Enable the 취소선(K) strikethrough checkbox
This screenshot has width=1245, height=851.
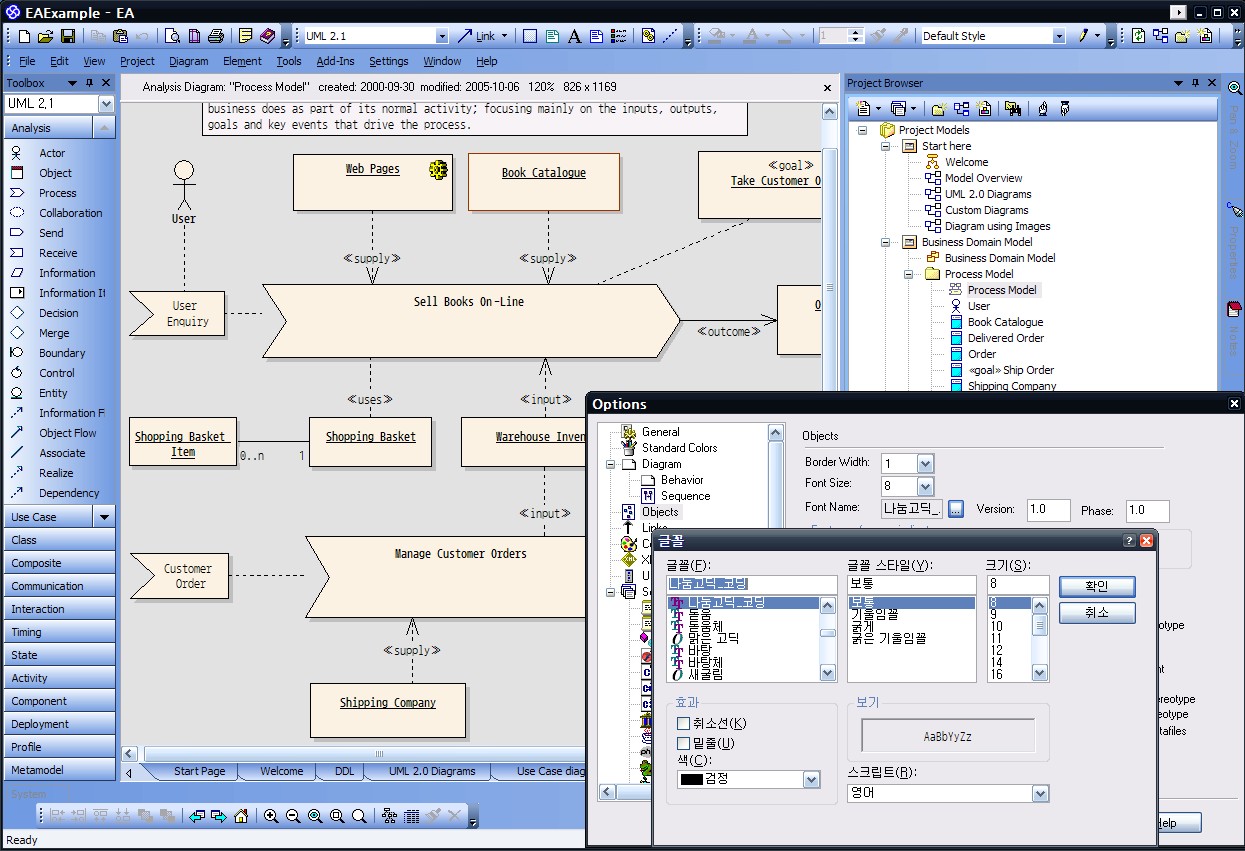pos(684,723)
